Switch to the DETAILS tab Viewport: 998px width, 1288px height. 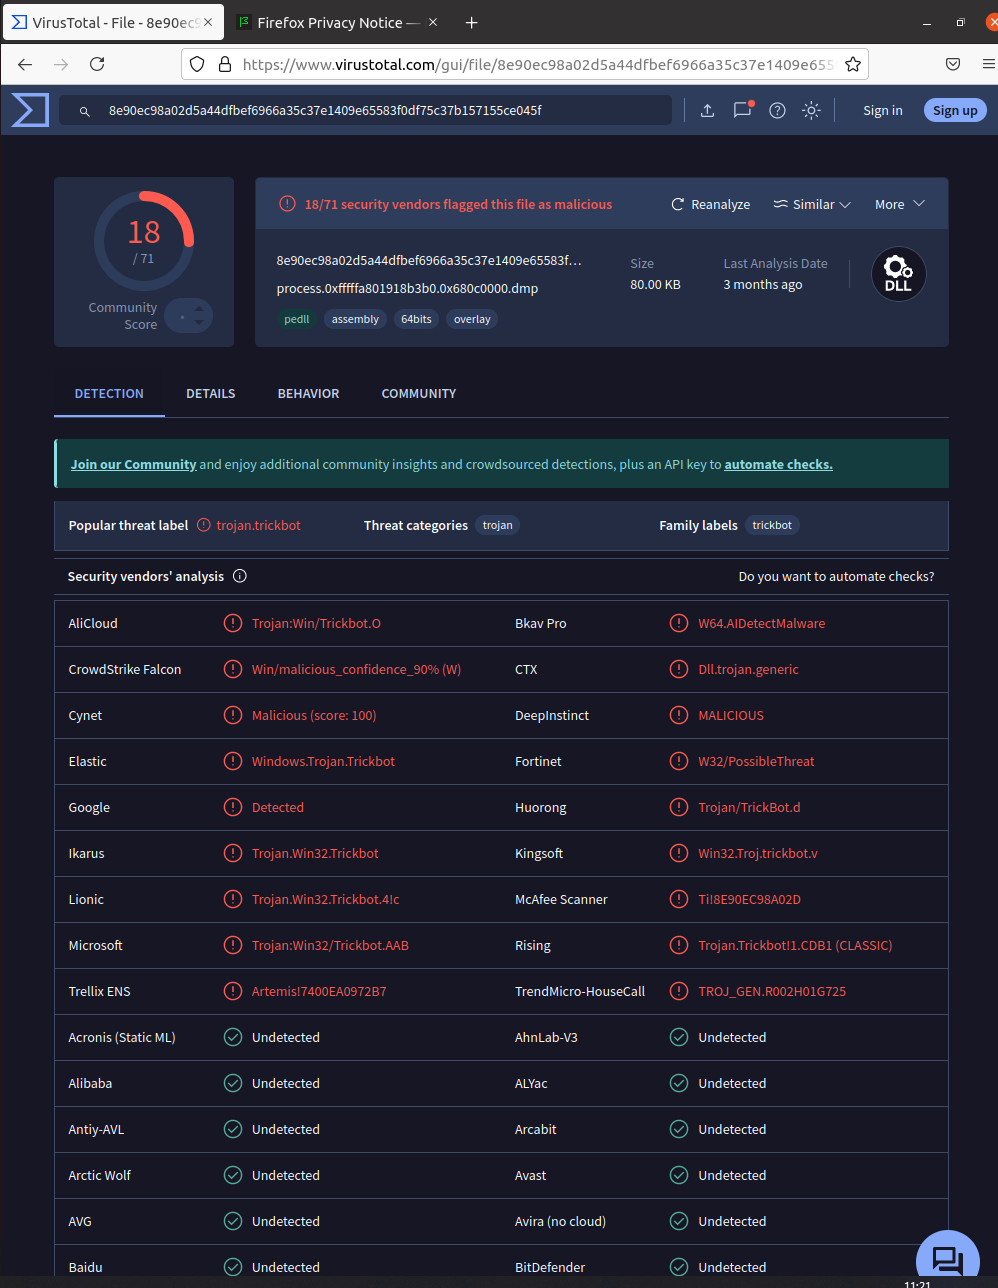pyautogui.click(x=211, y=393)
